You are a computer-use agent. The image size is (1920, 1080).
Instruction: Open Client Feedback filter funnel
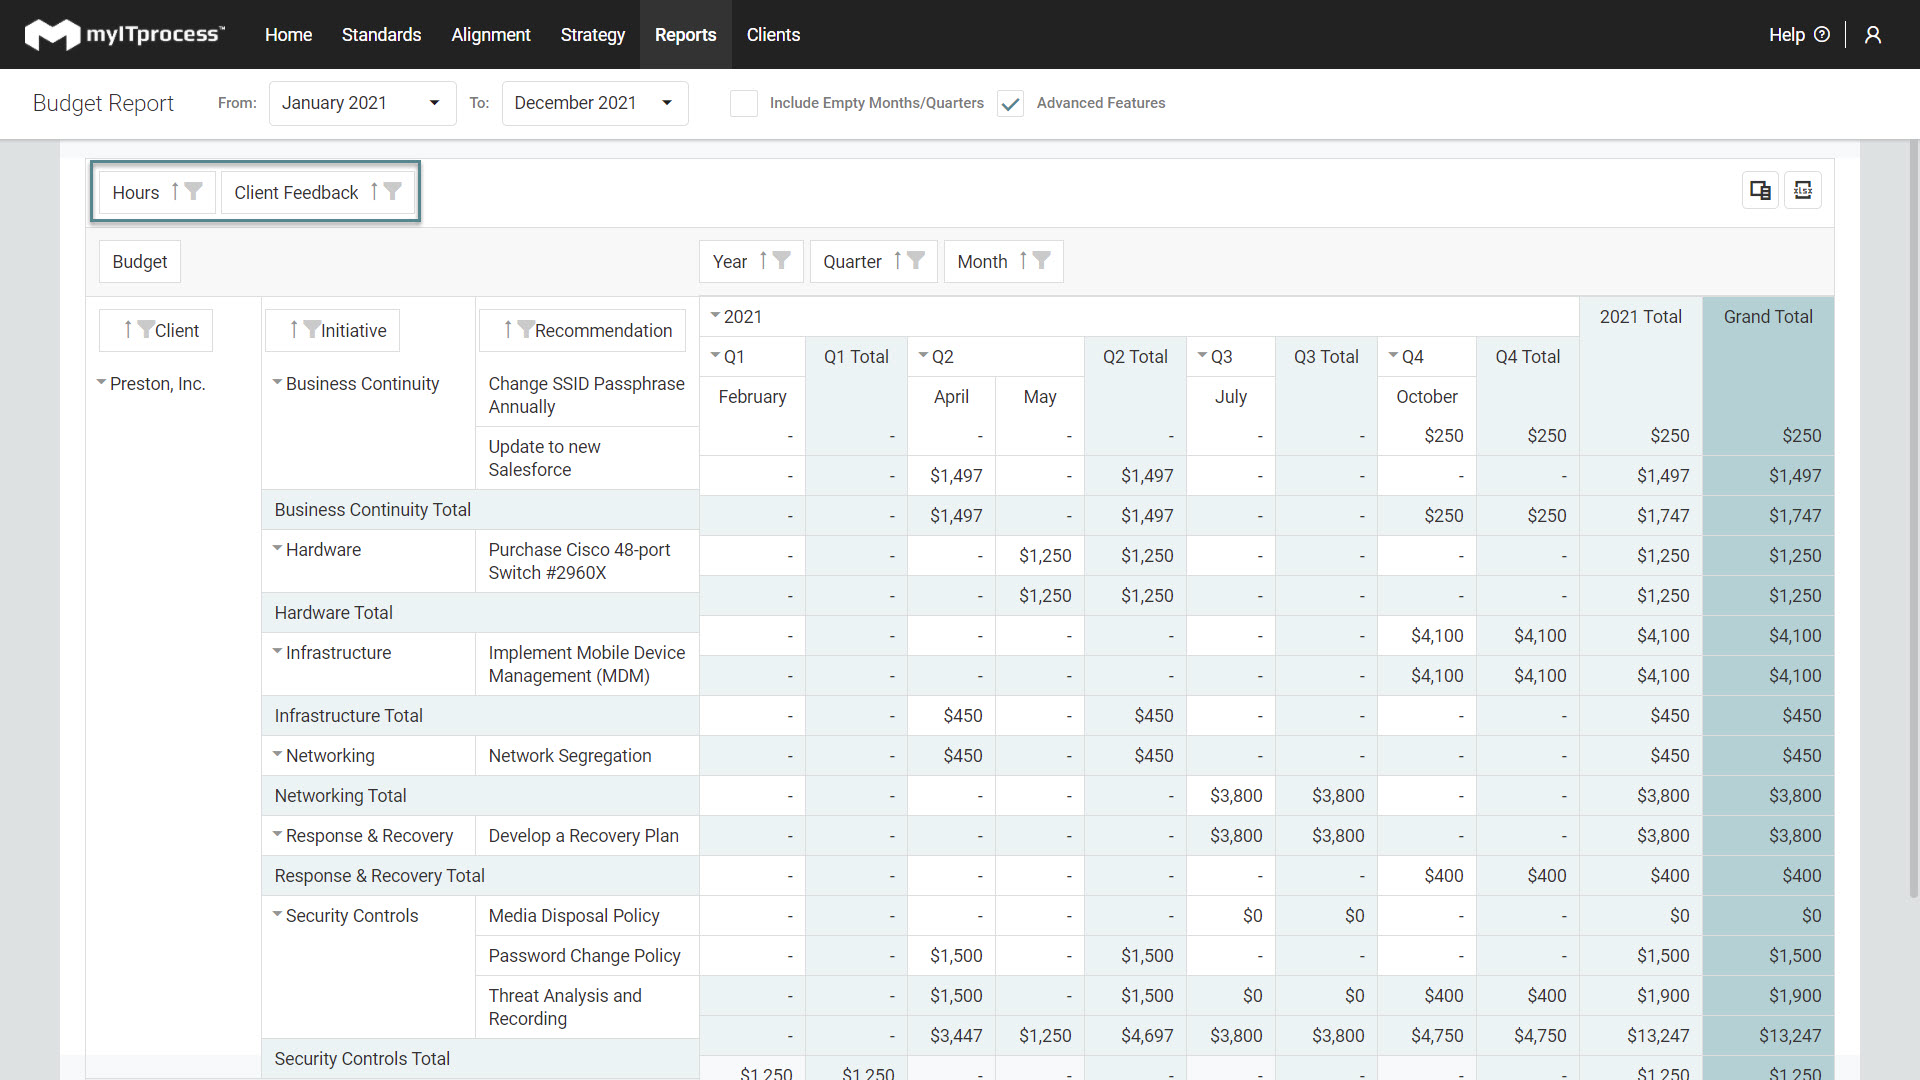click(x=393, y=191)
